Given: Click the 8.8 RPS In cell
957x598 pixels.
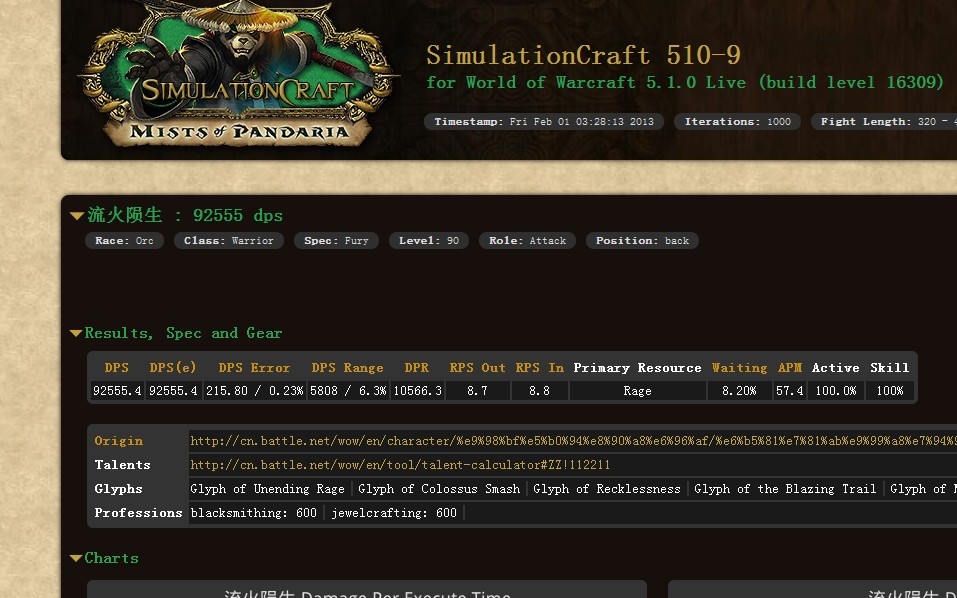Looking at the screenshot, I should click(x=540, y=391).
